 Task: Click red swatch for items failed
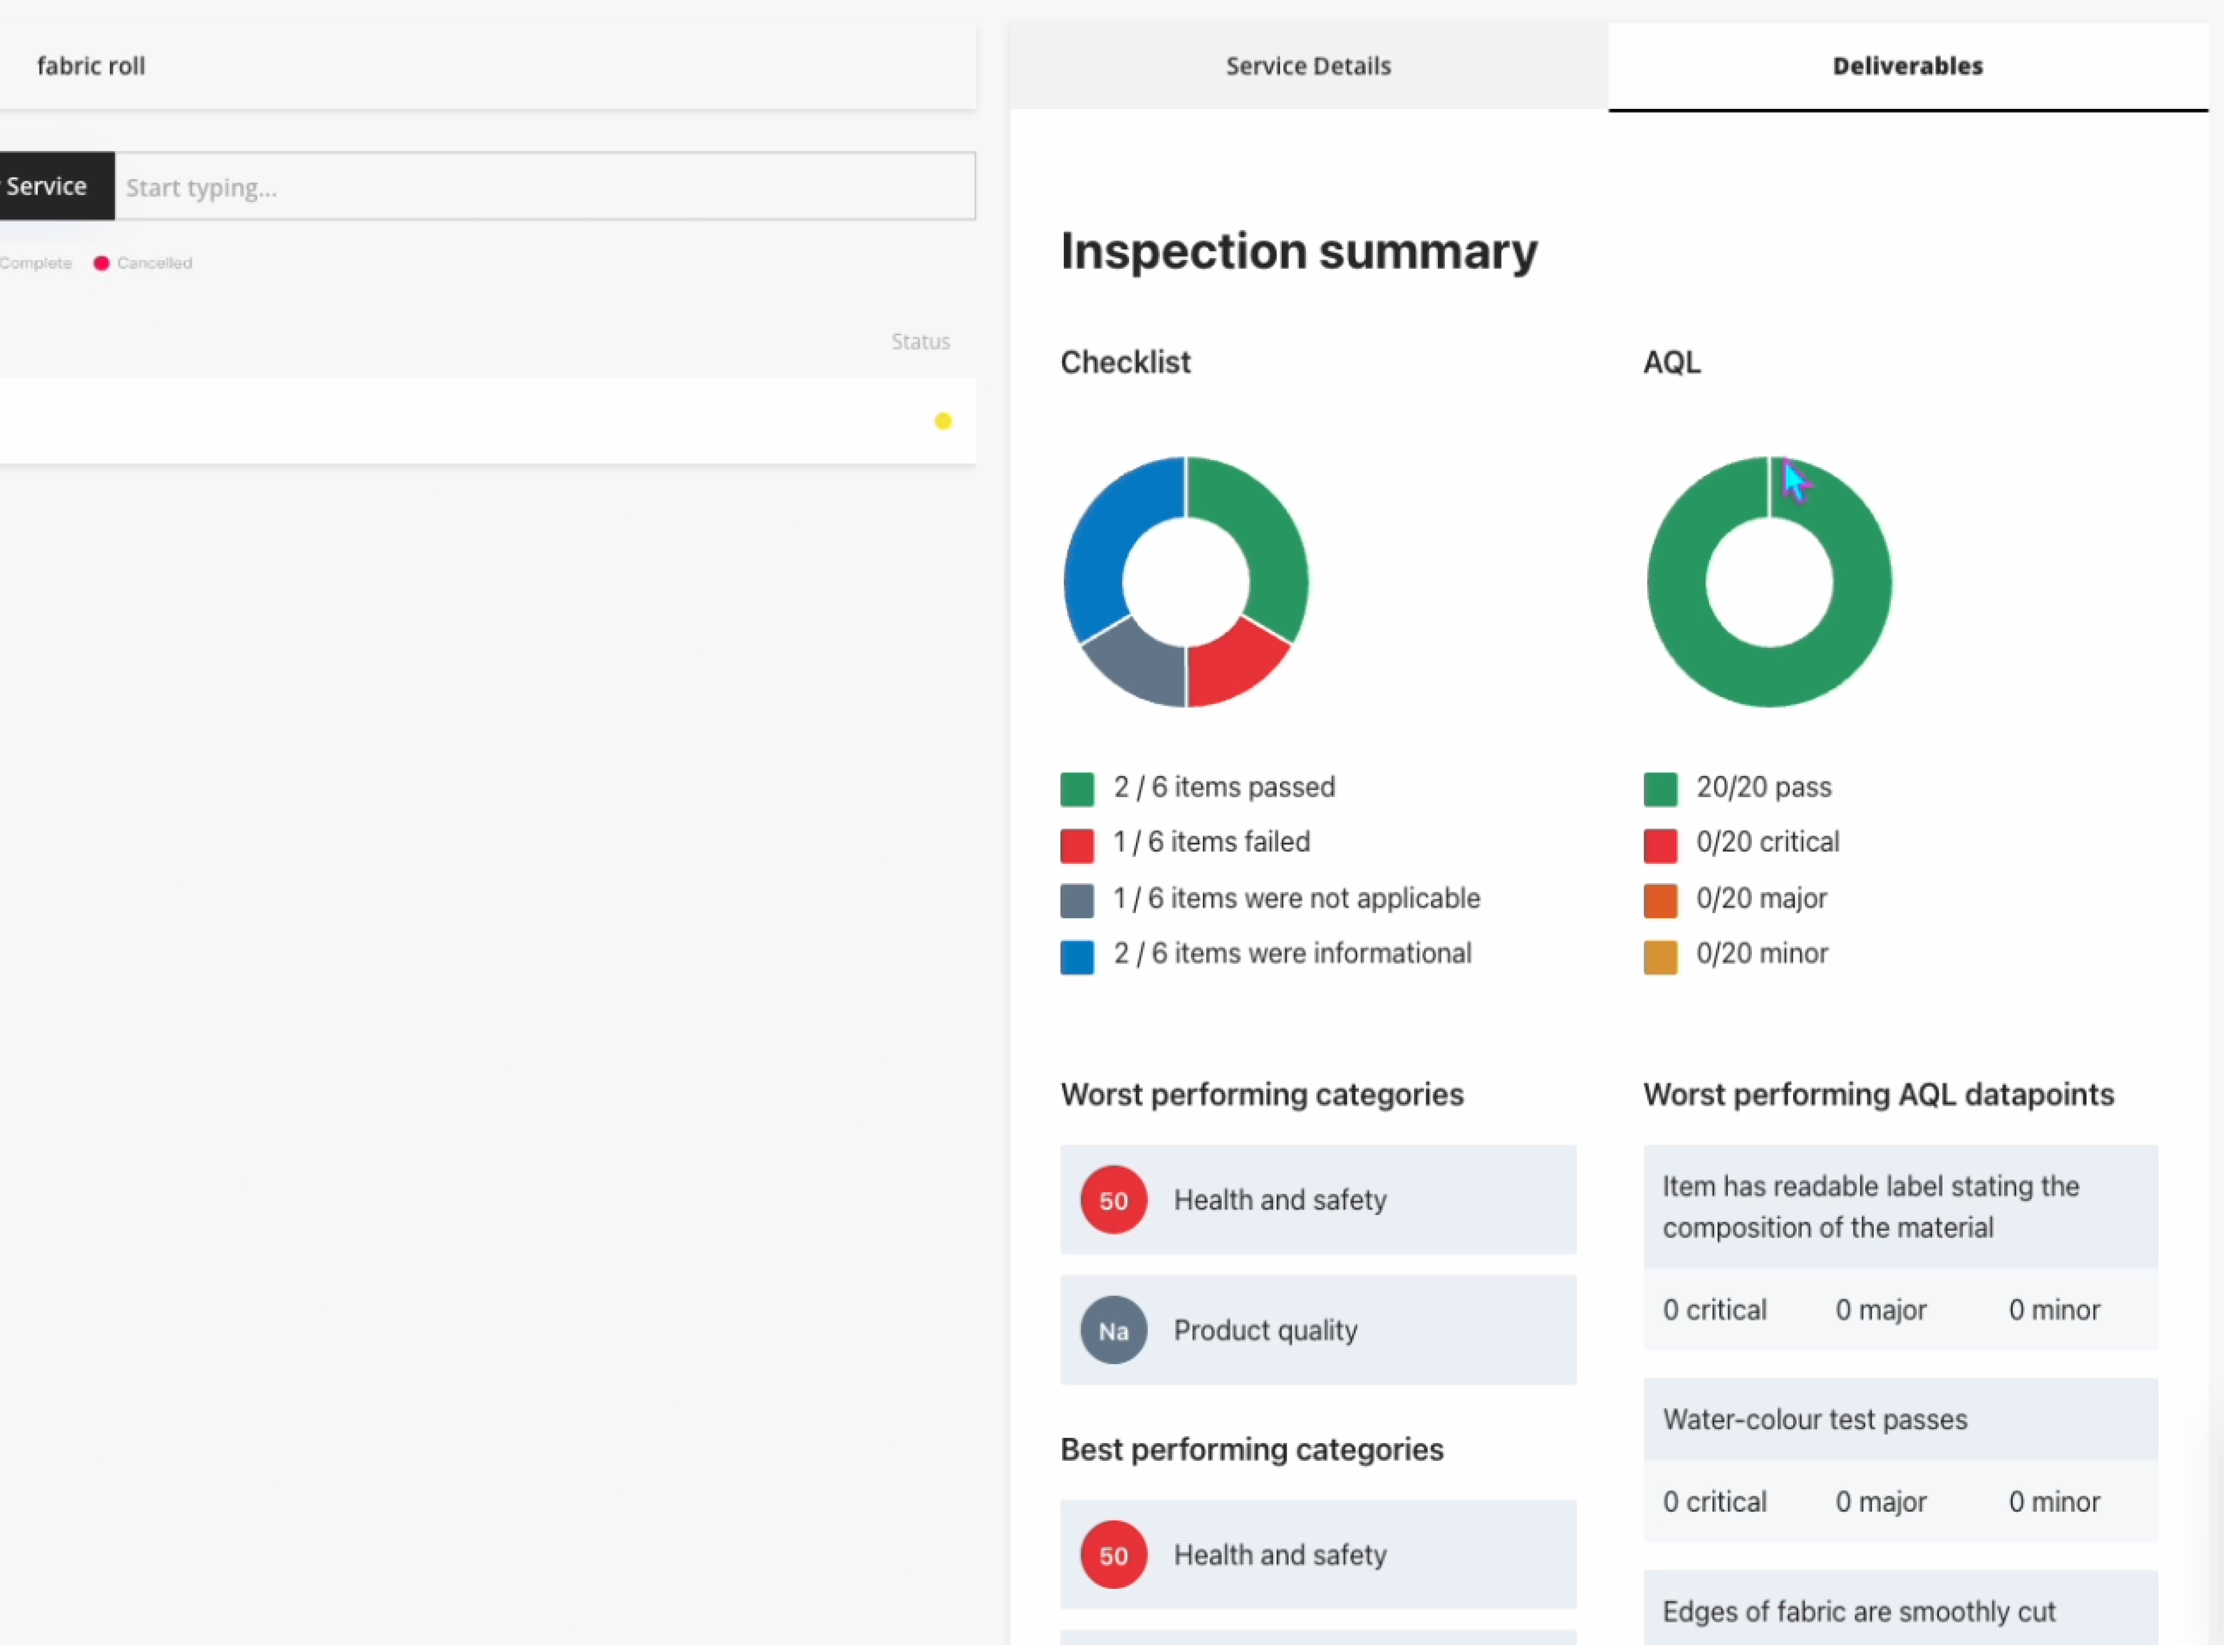[1078, 846]
